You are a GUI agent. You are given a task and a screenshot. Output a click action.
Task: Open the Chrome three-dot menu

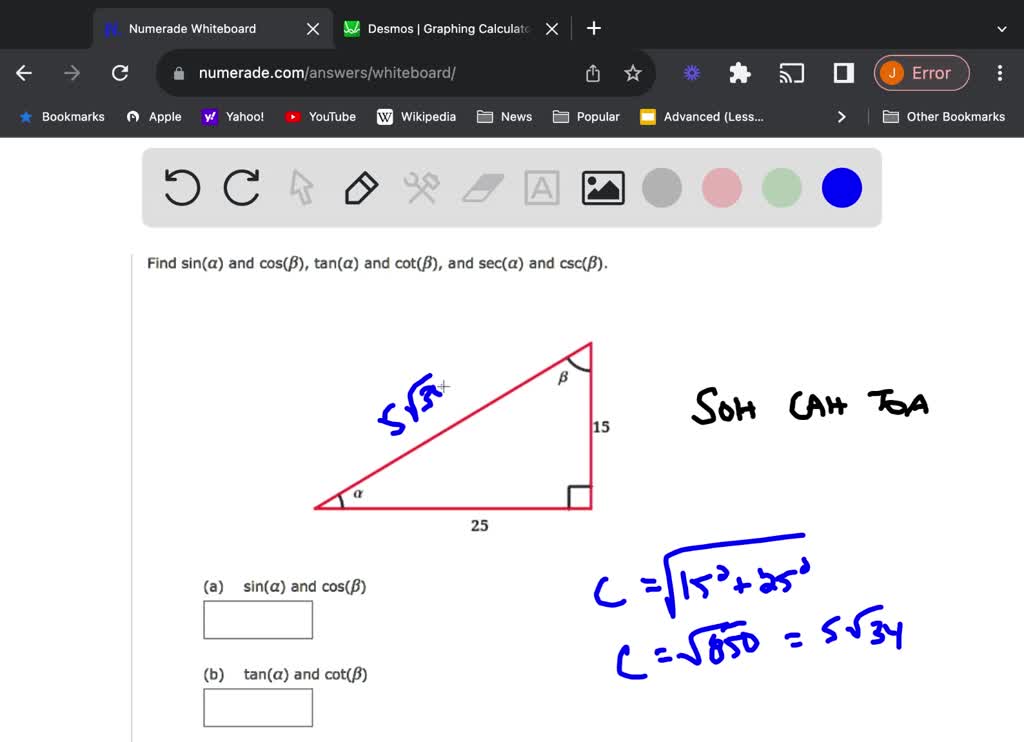[999, 72]
